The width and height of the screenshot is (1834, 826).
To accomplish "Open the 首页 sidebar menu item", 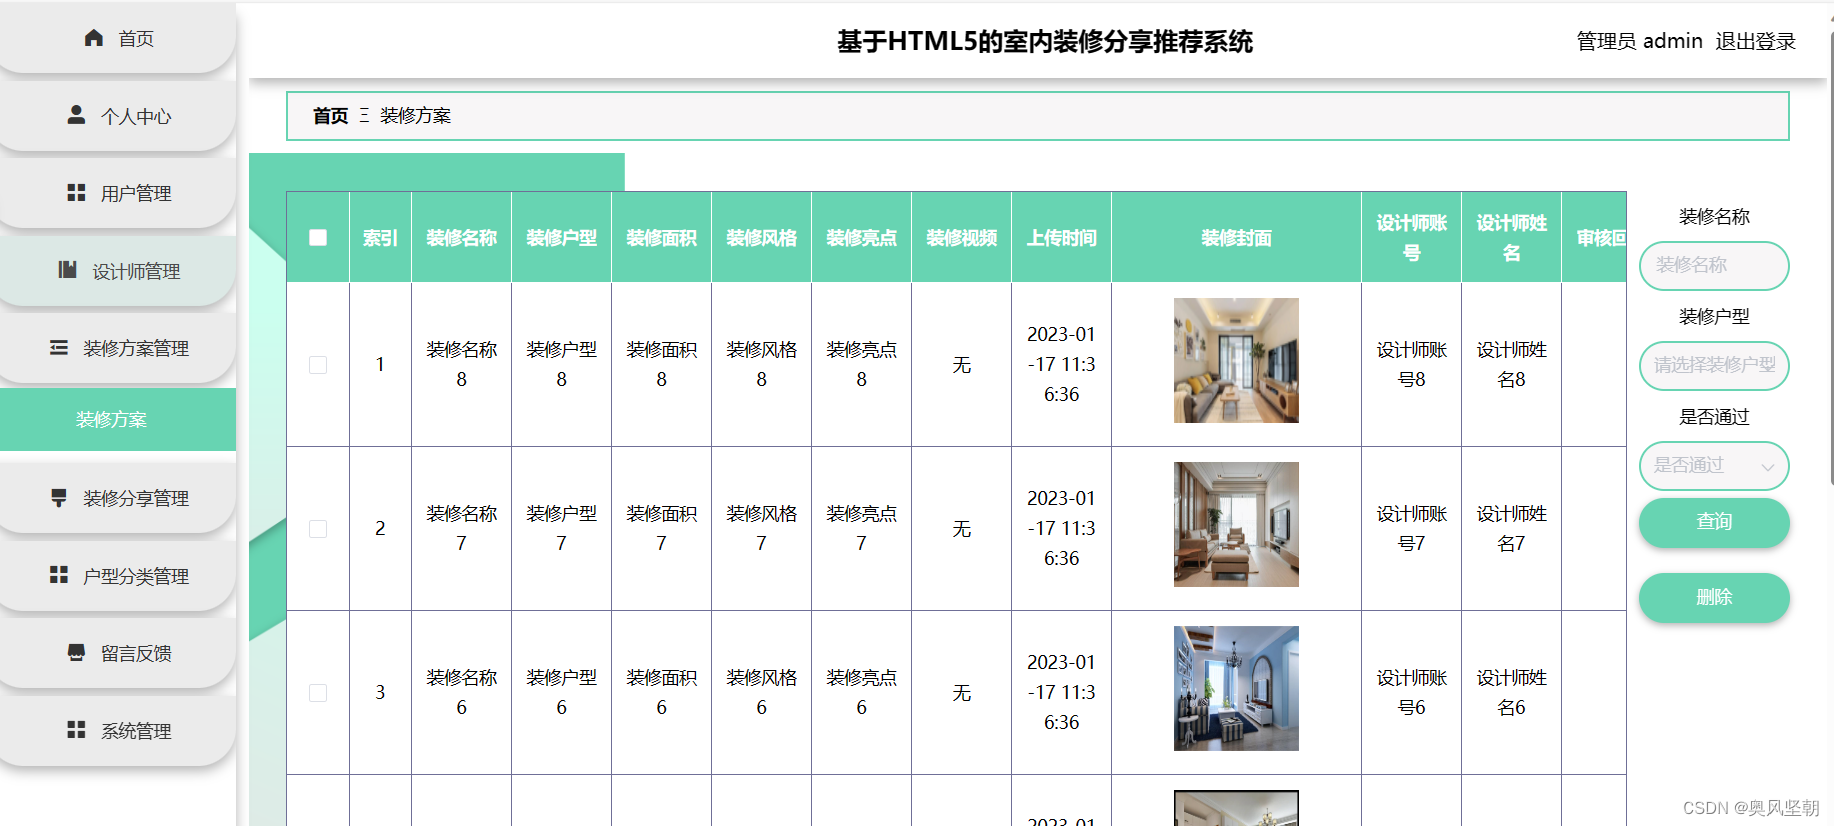I will point(118,38).
